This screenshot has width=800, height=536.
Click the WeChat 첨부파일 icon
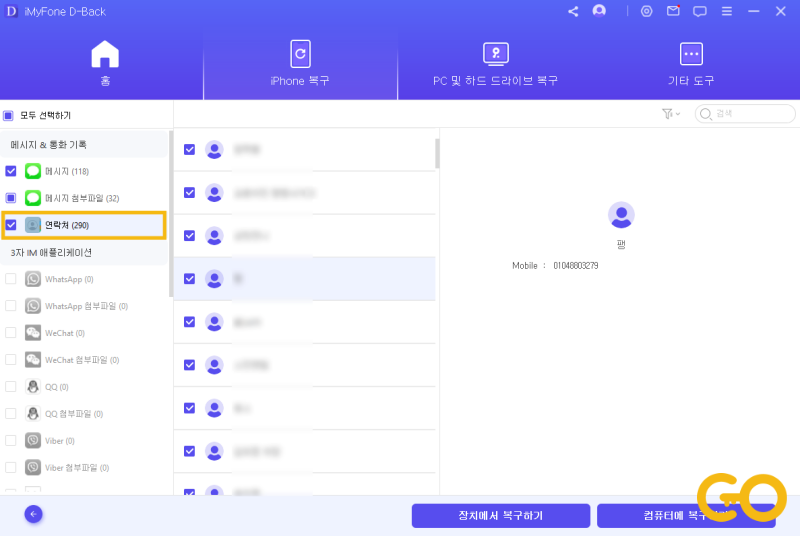pyautogui.click(x=33, y=360)
